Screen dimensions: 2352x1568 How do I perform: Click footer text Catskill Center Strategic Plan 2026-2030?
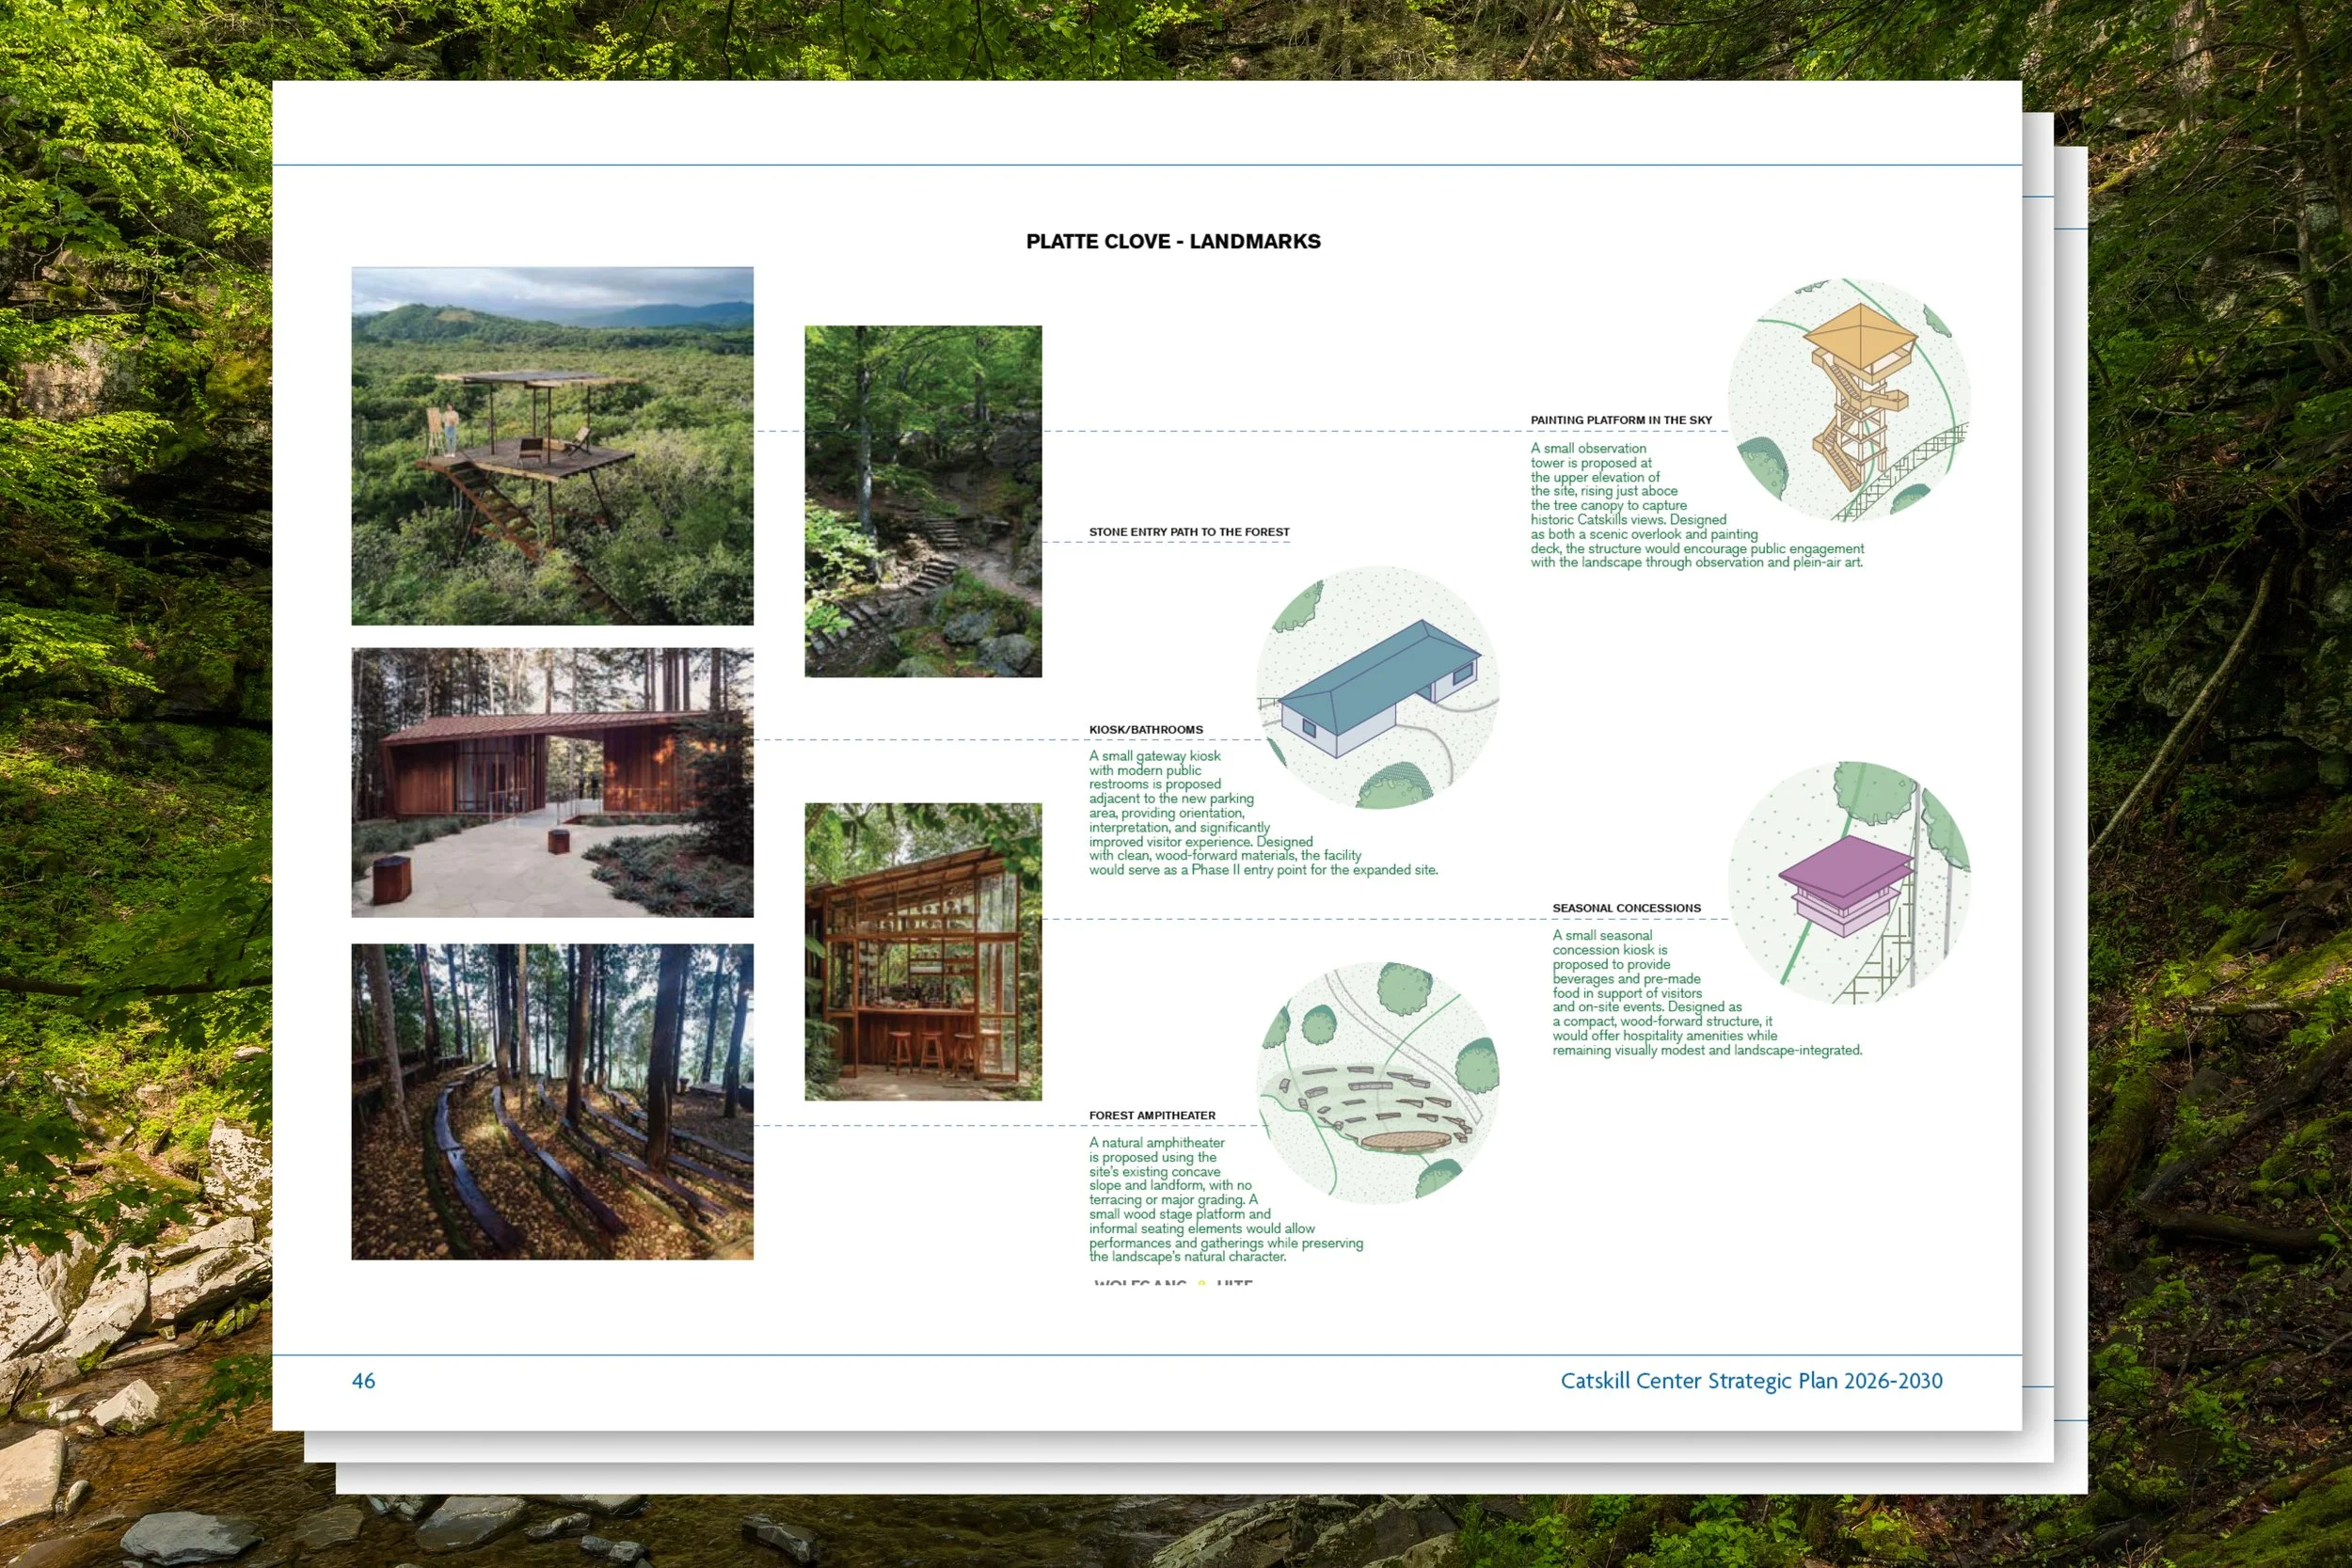pos(1751,1381)
